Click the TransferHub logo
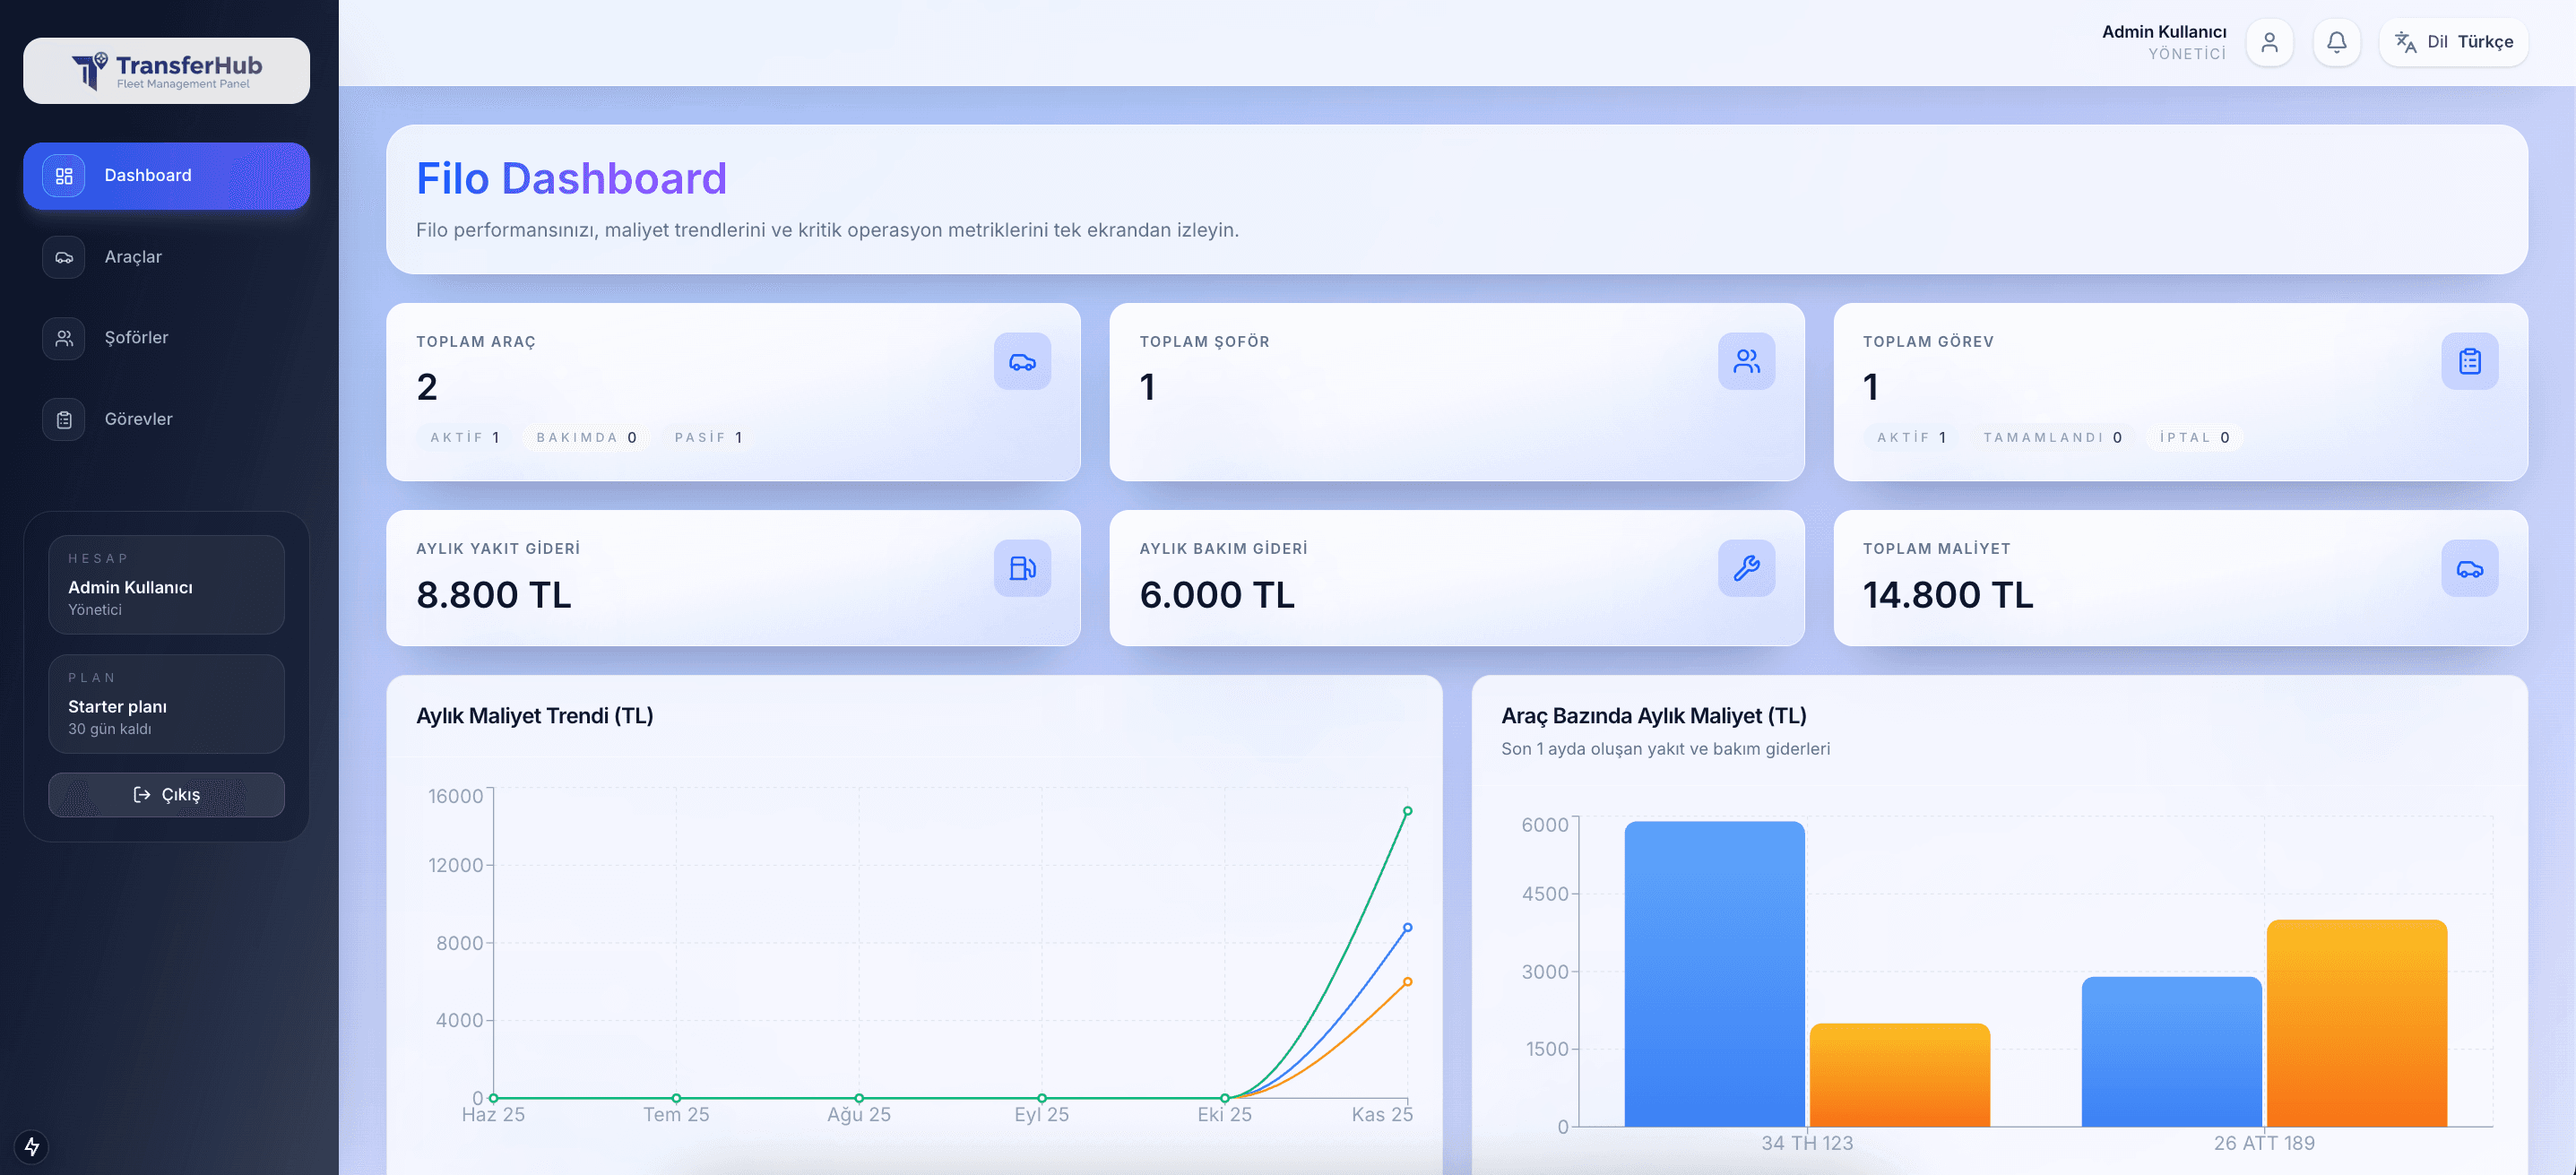This screenshot has height=1175, width=2576. tap(166, 70)
